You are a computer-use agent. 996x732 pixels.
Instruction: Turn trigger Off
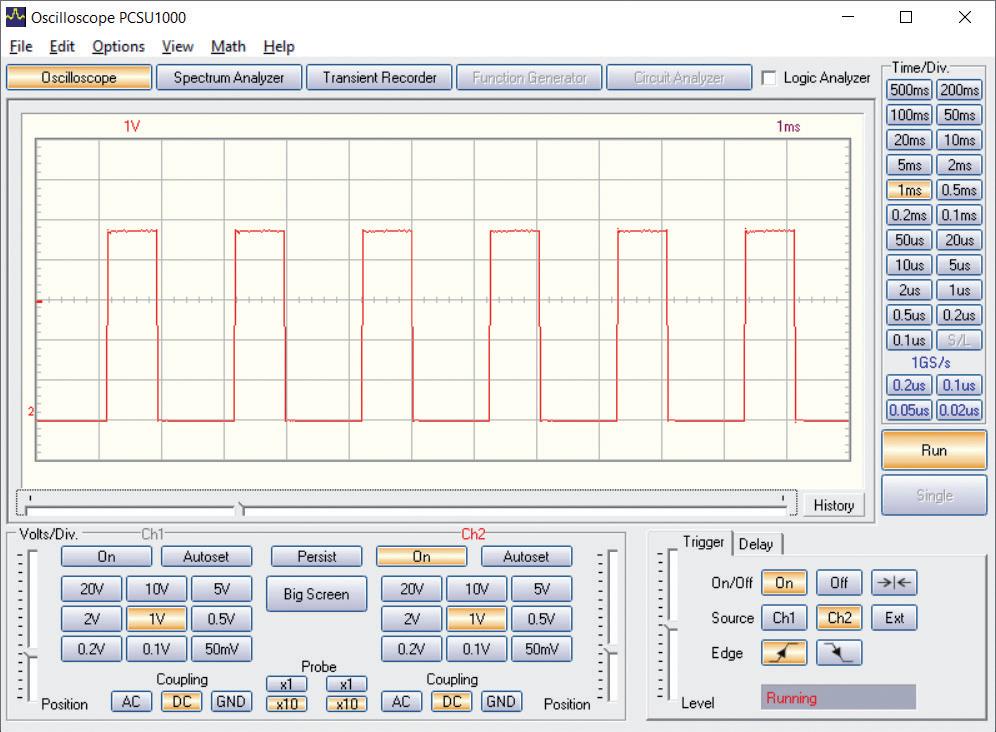click(x=839, y=583)
